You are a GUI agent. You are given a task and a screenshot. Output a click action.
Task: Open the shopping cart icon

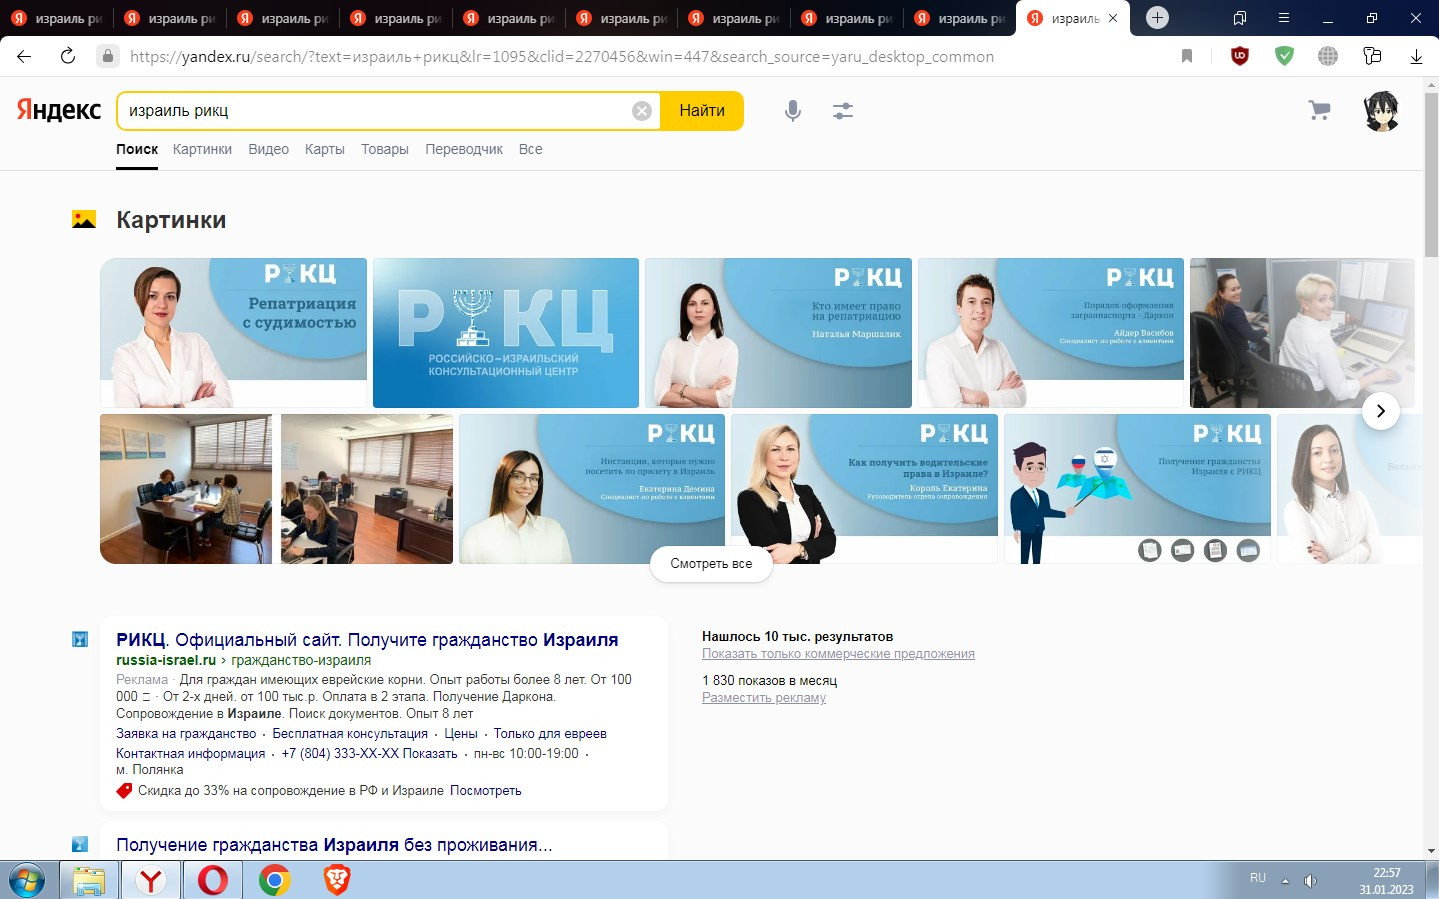[x=1320, y=110]
